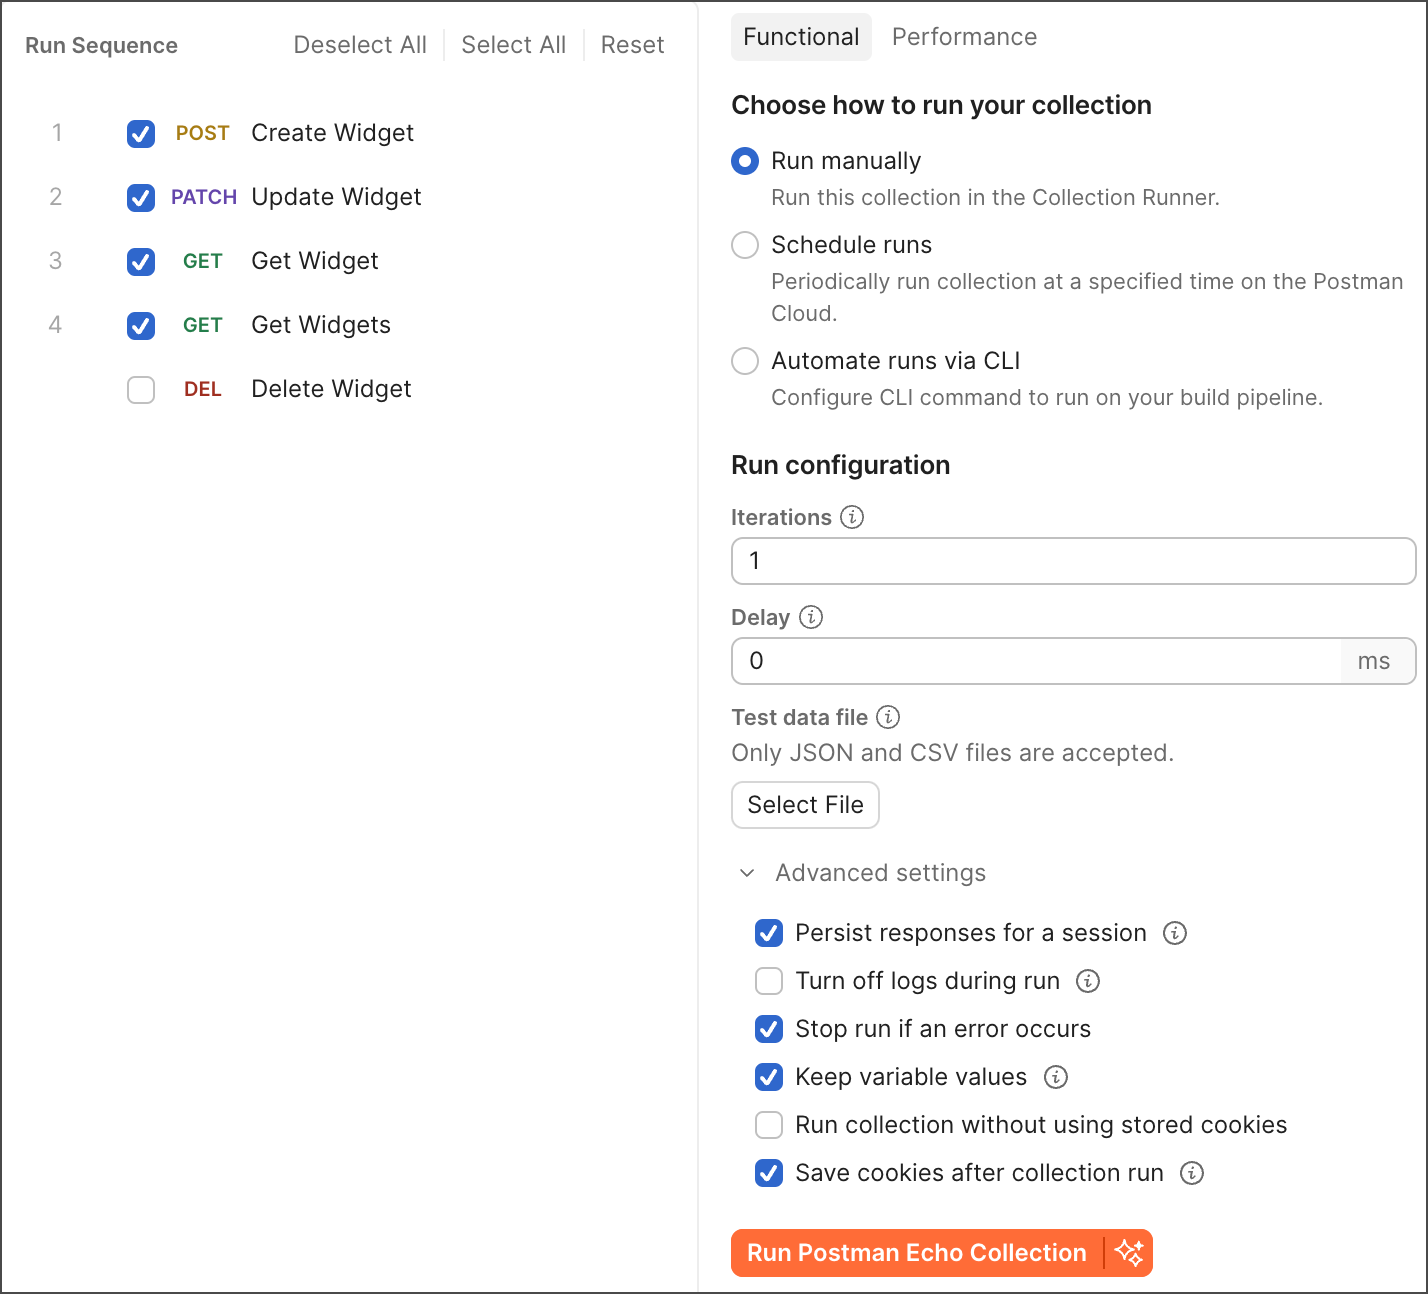The image size is (1428, 1294).
Task: Enable the Delete Widget request checkbox
Action: click(140, 390)
